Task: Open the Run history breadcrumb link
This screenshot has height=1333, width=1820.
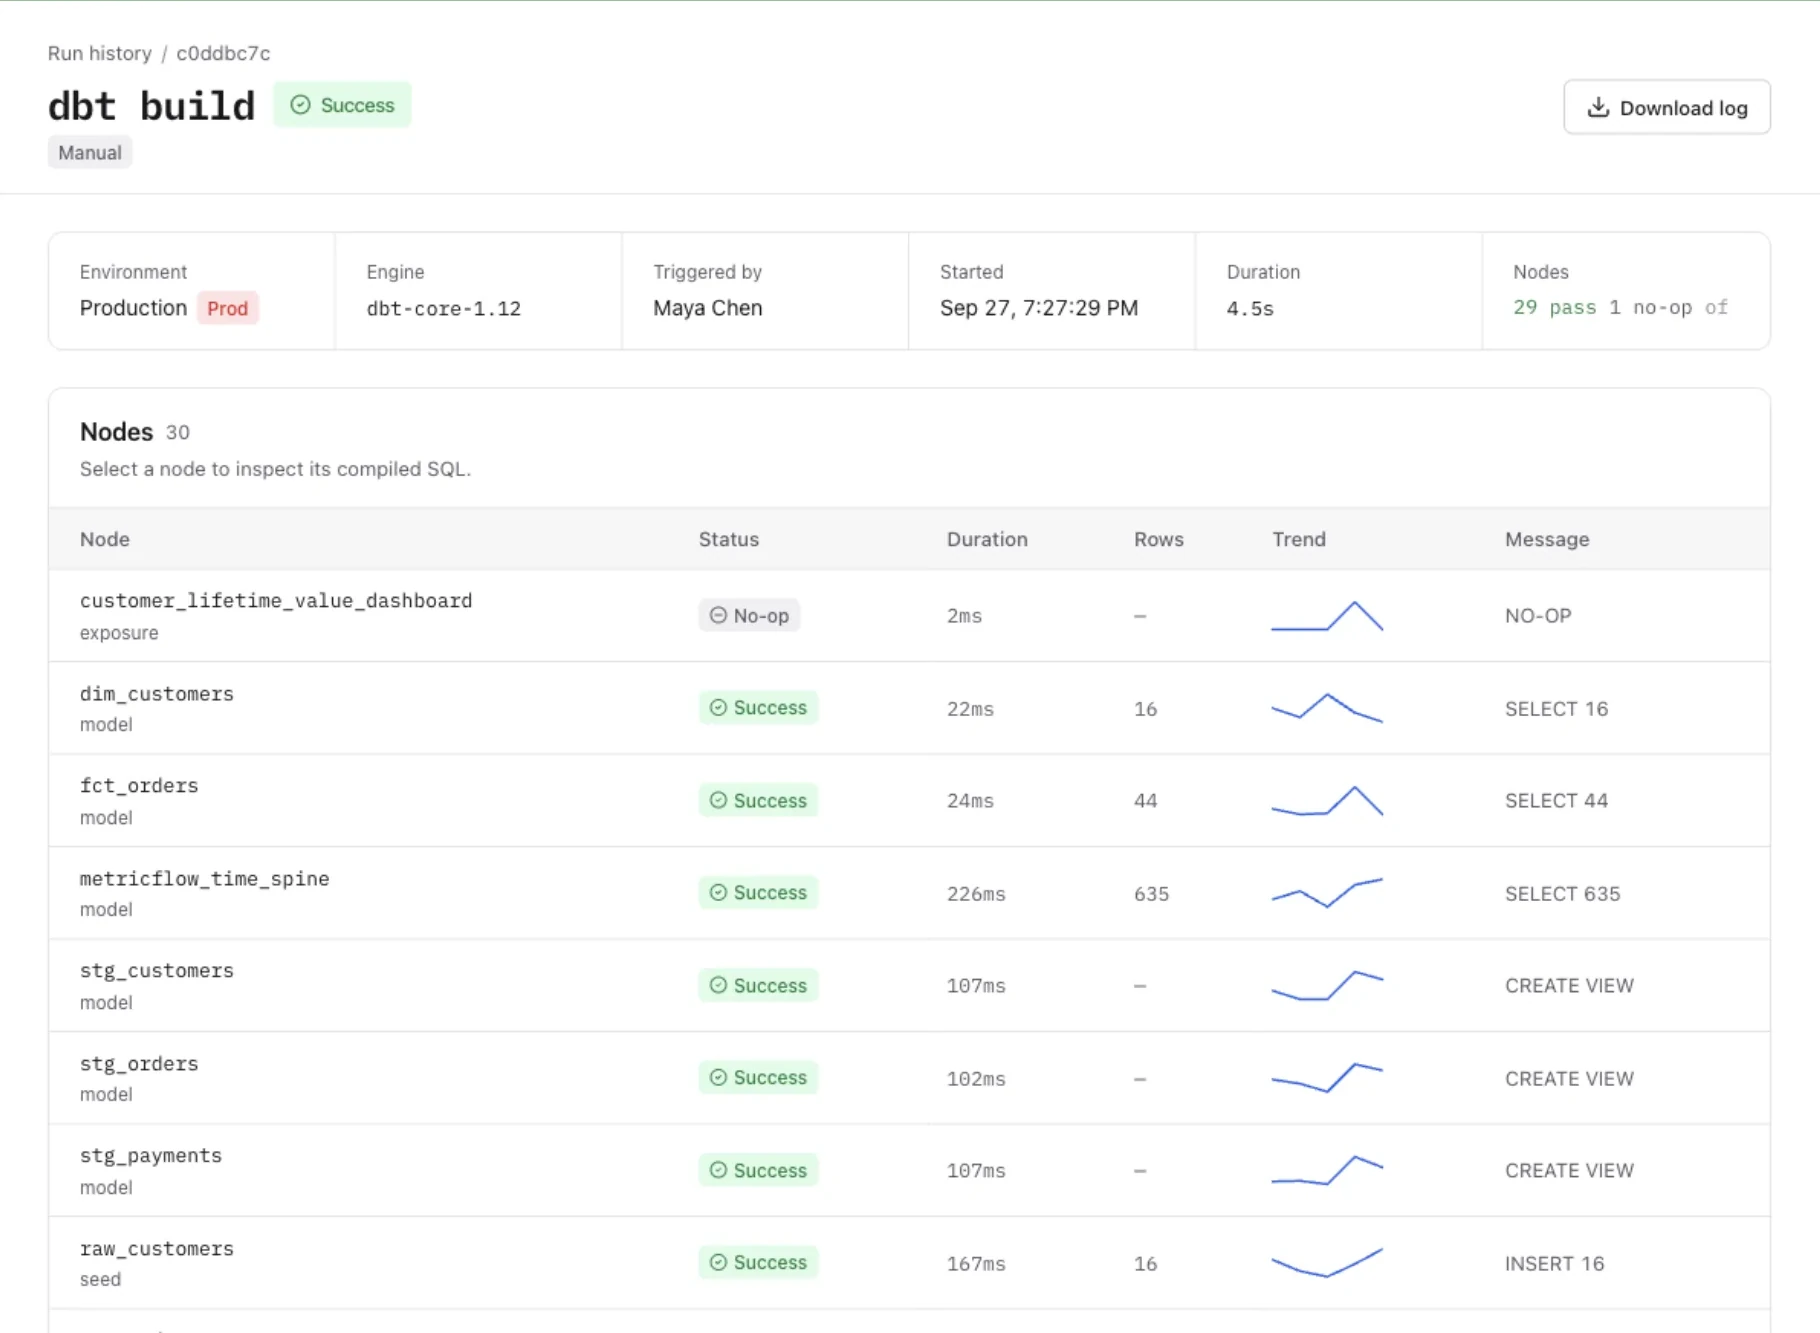Action: pyautogui.click(x=100, y=53)
